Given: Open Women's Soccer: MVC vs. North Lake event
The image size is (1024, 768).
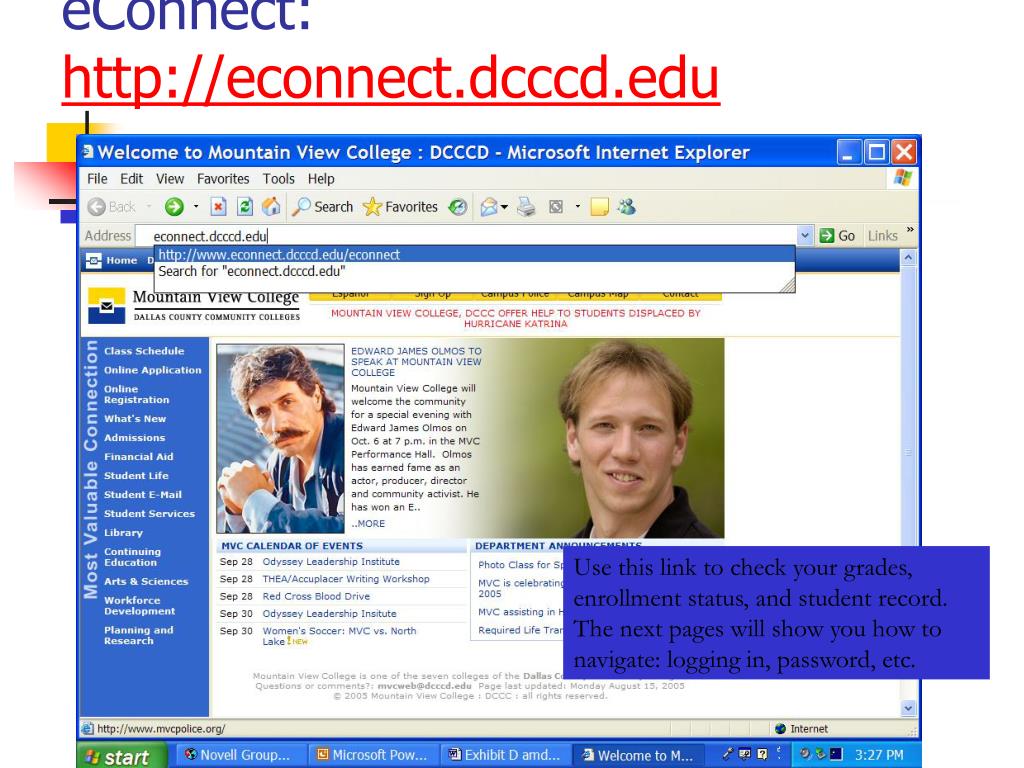Looking at the screenshot, I should point(339,636).
